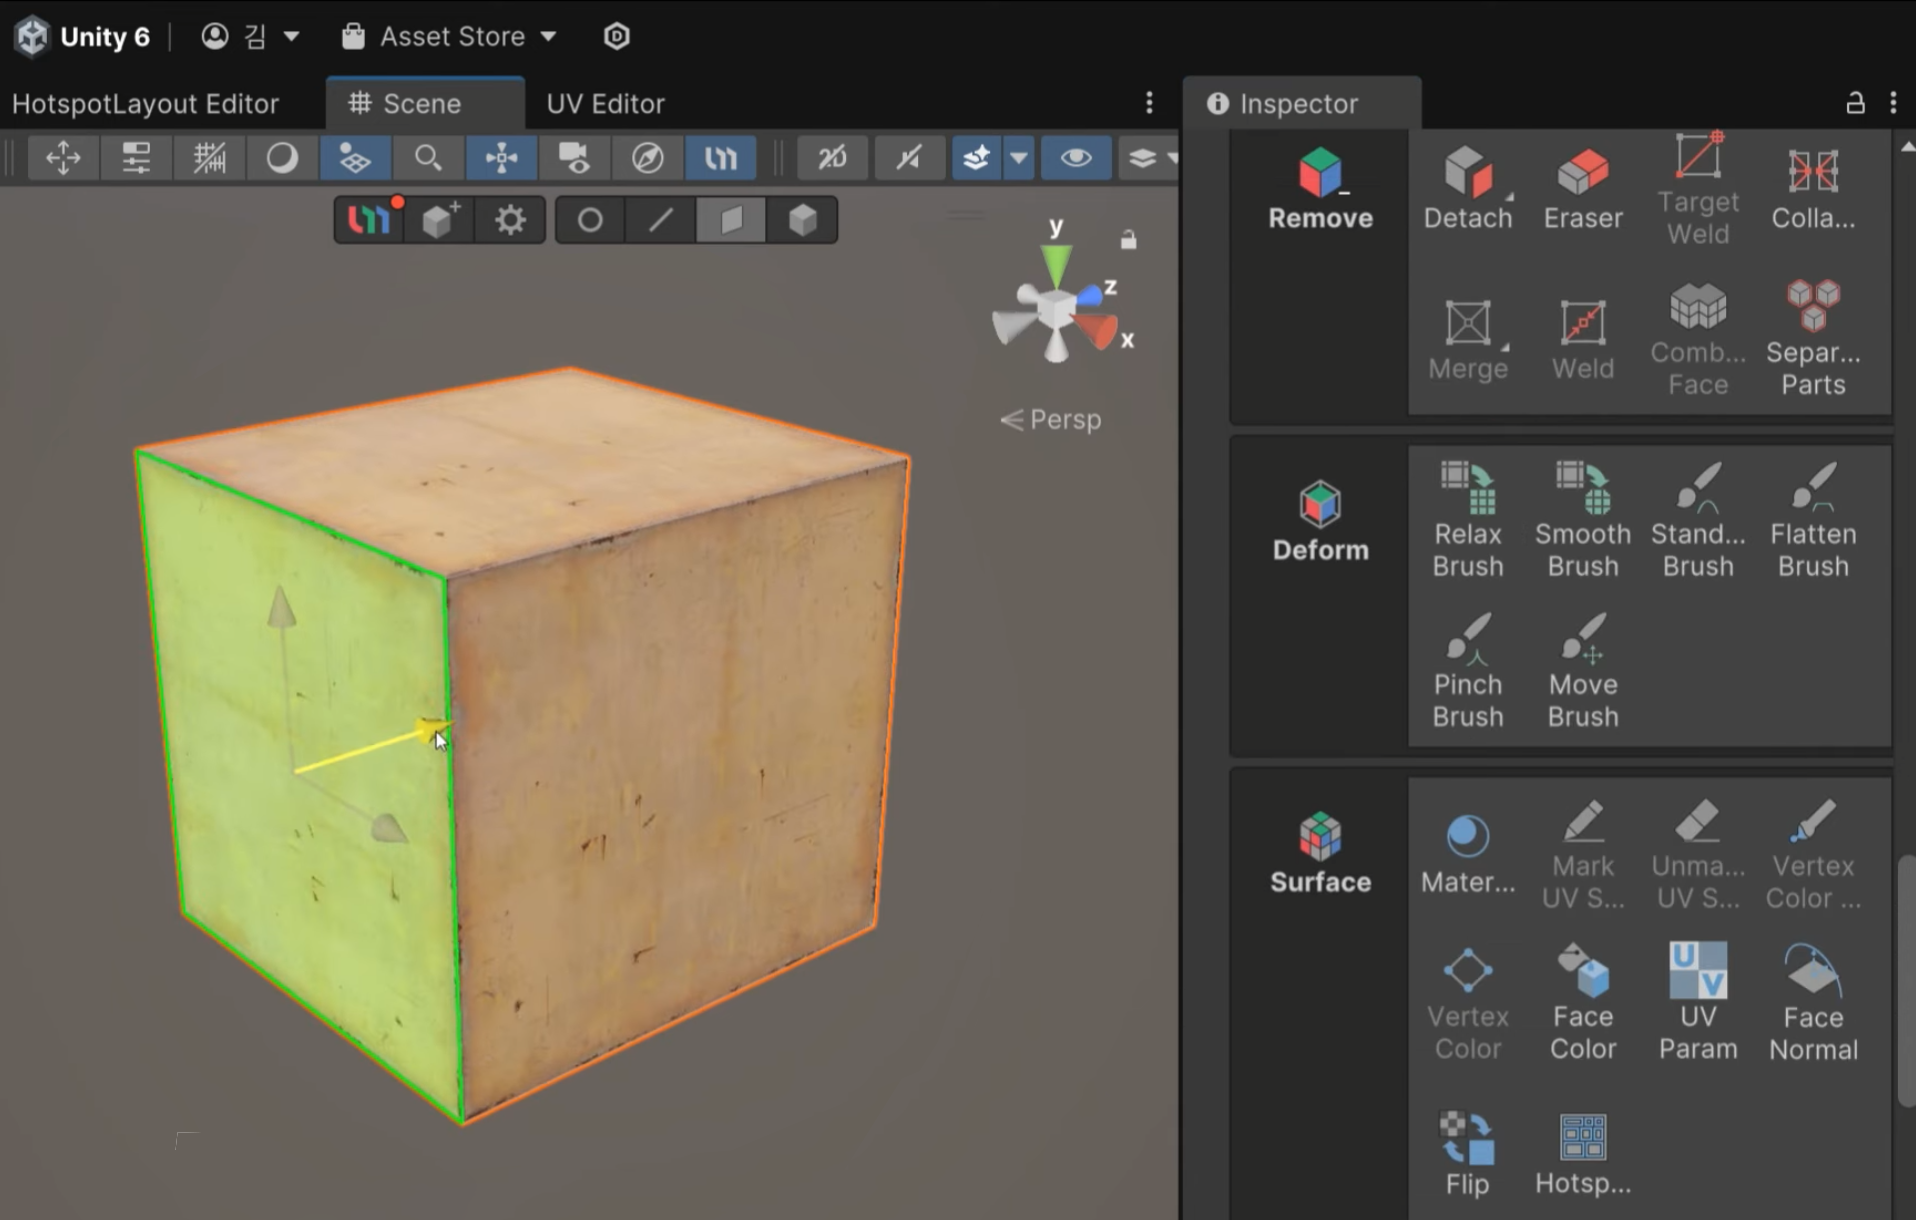Click the draw mode sphere button
This screenshot has height=1220, width=1916.
tap(282, 158)
